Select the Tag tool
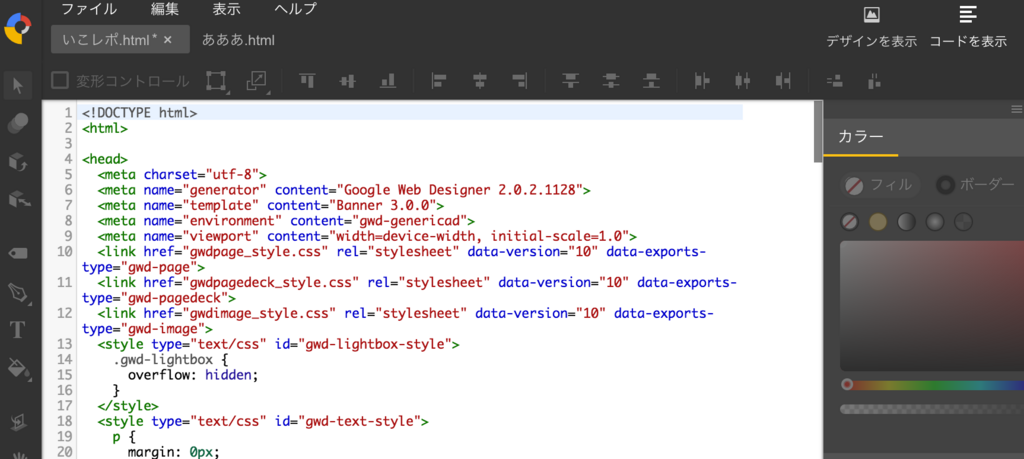The image size is (1024, 459). 18,253
